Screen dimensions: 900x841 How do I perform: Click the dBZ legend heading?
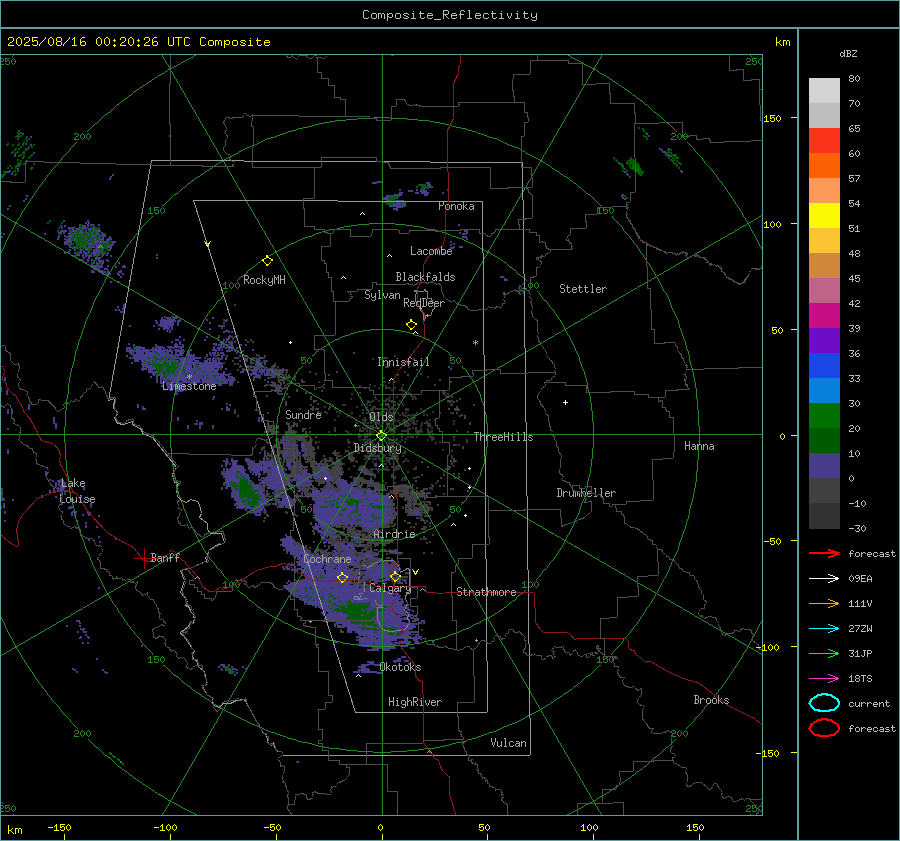click(x=848, y=53)
